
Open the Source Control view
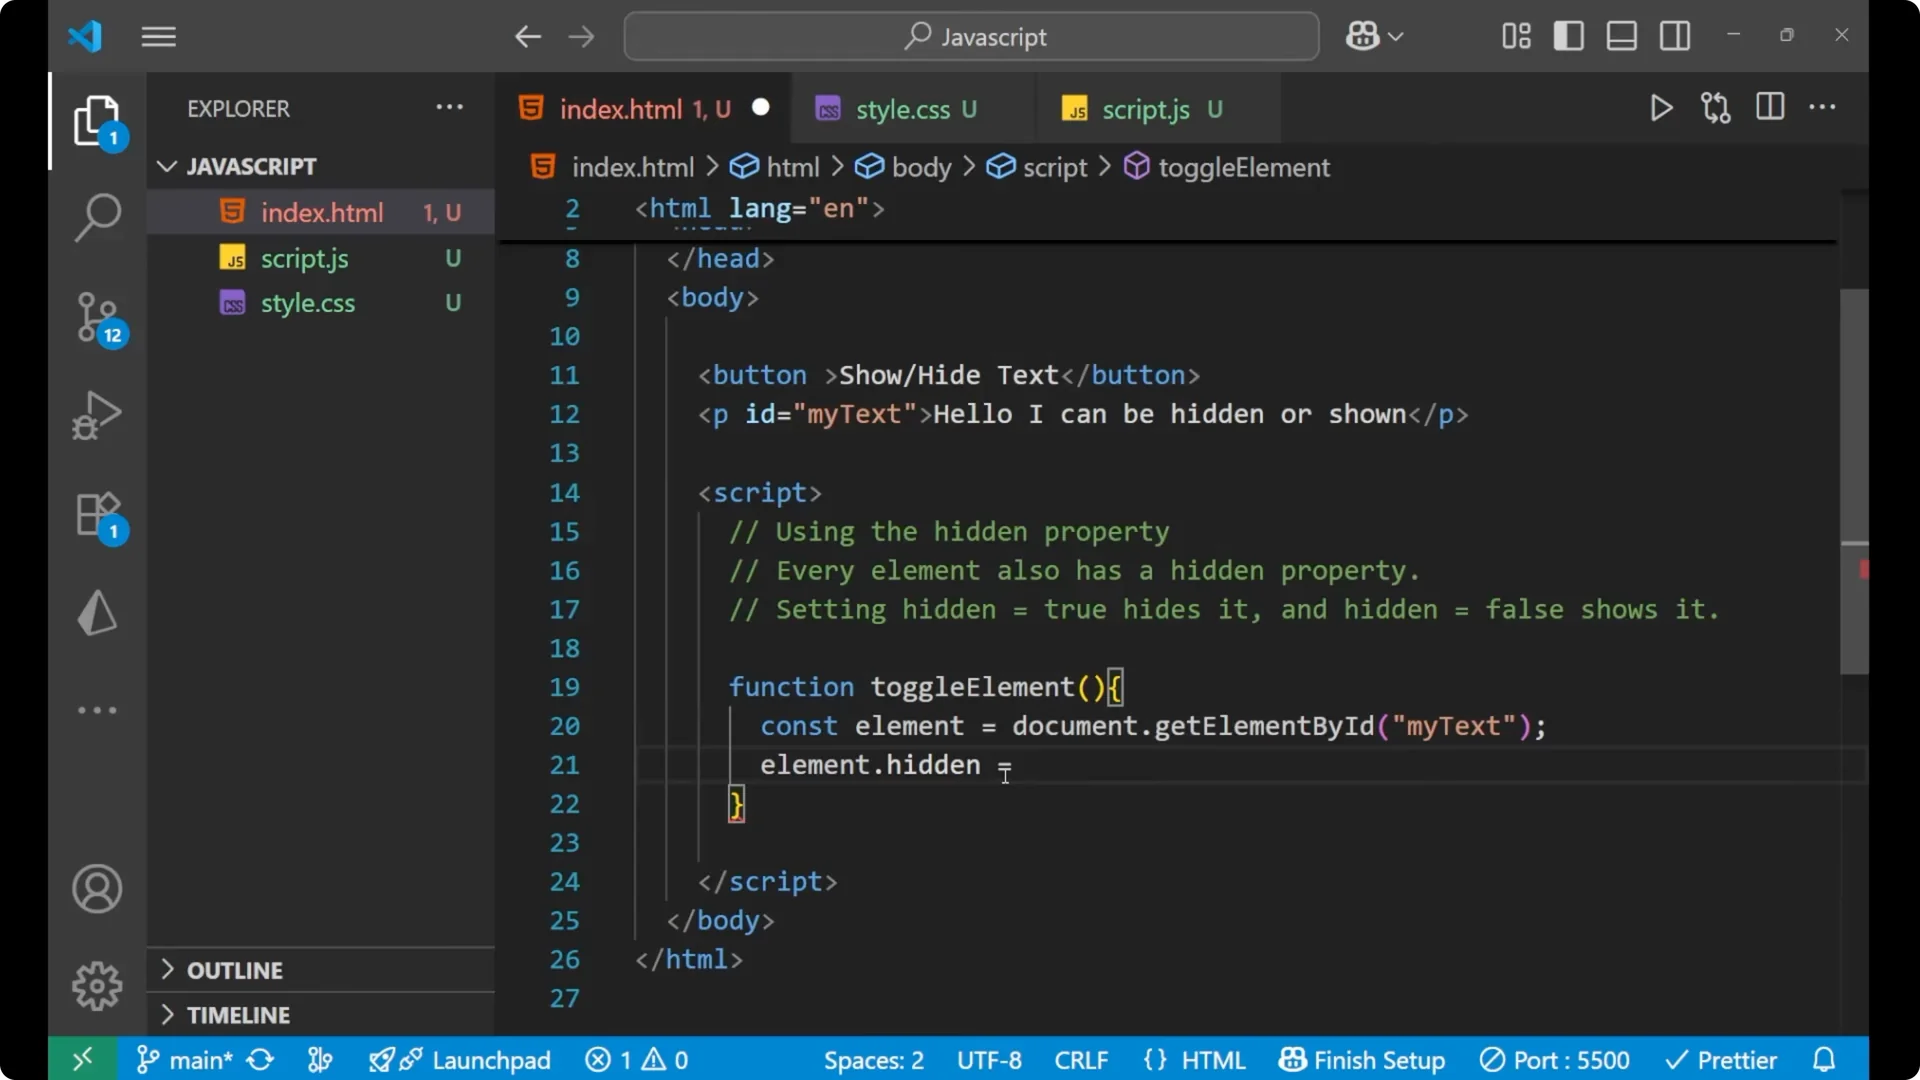coord(97,318)
